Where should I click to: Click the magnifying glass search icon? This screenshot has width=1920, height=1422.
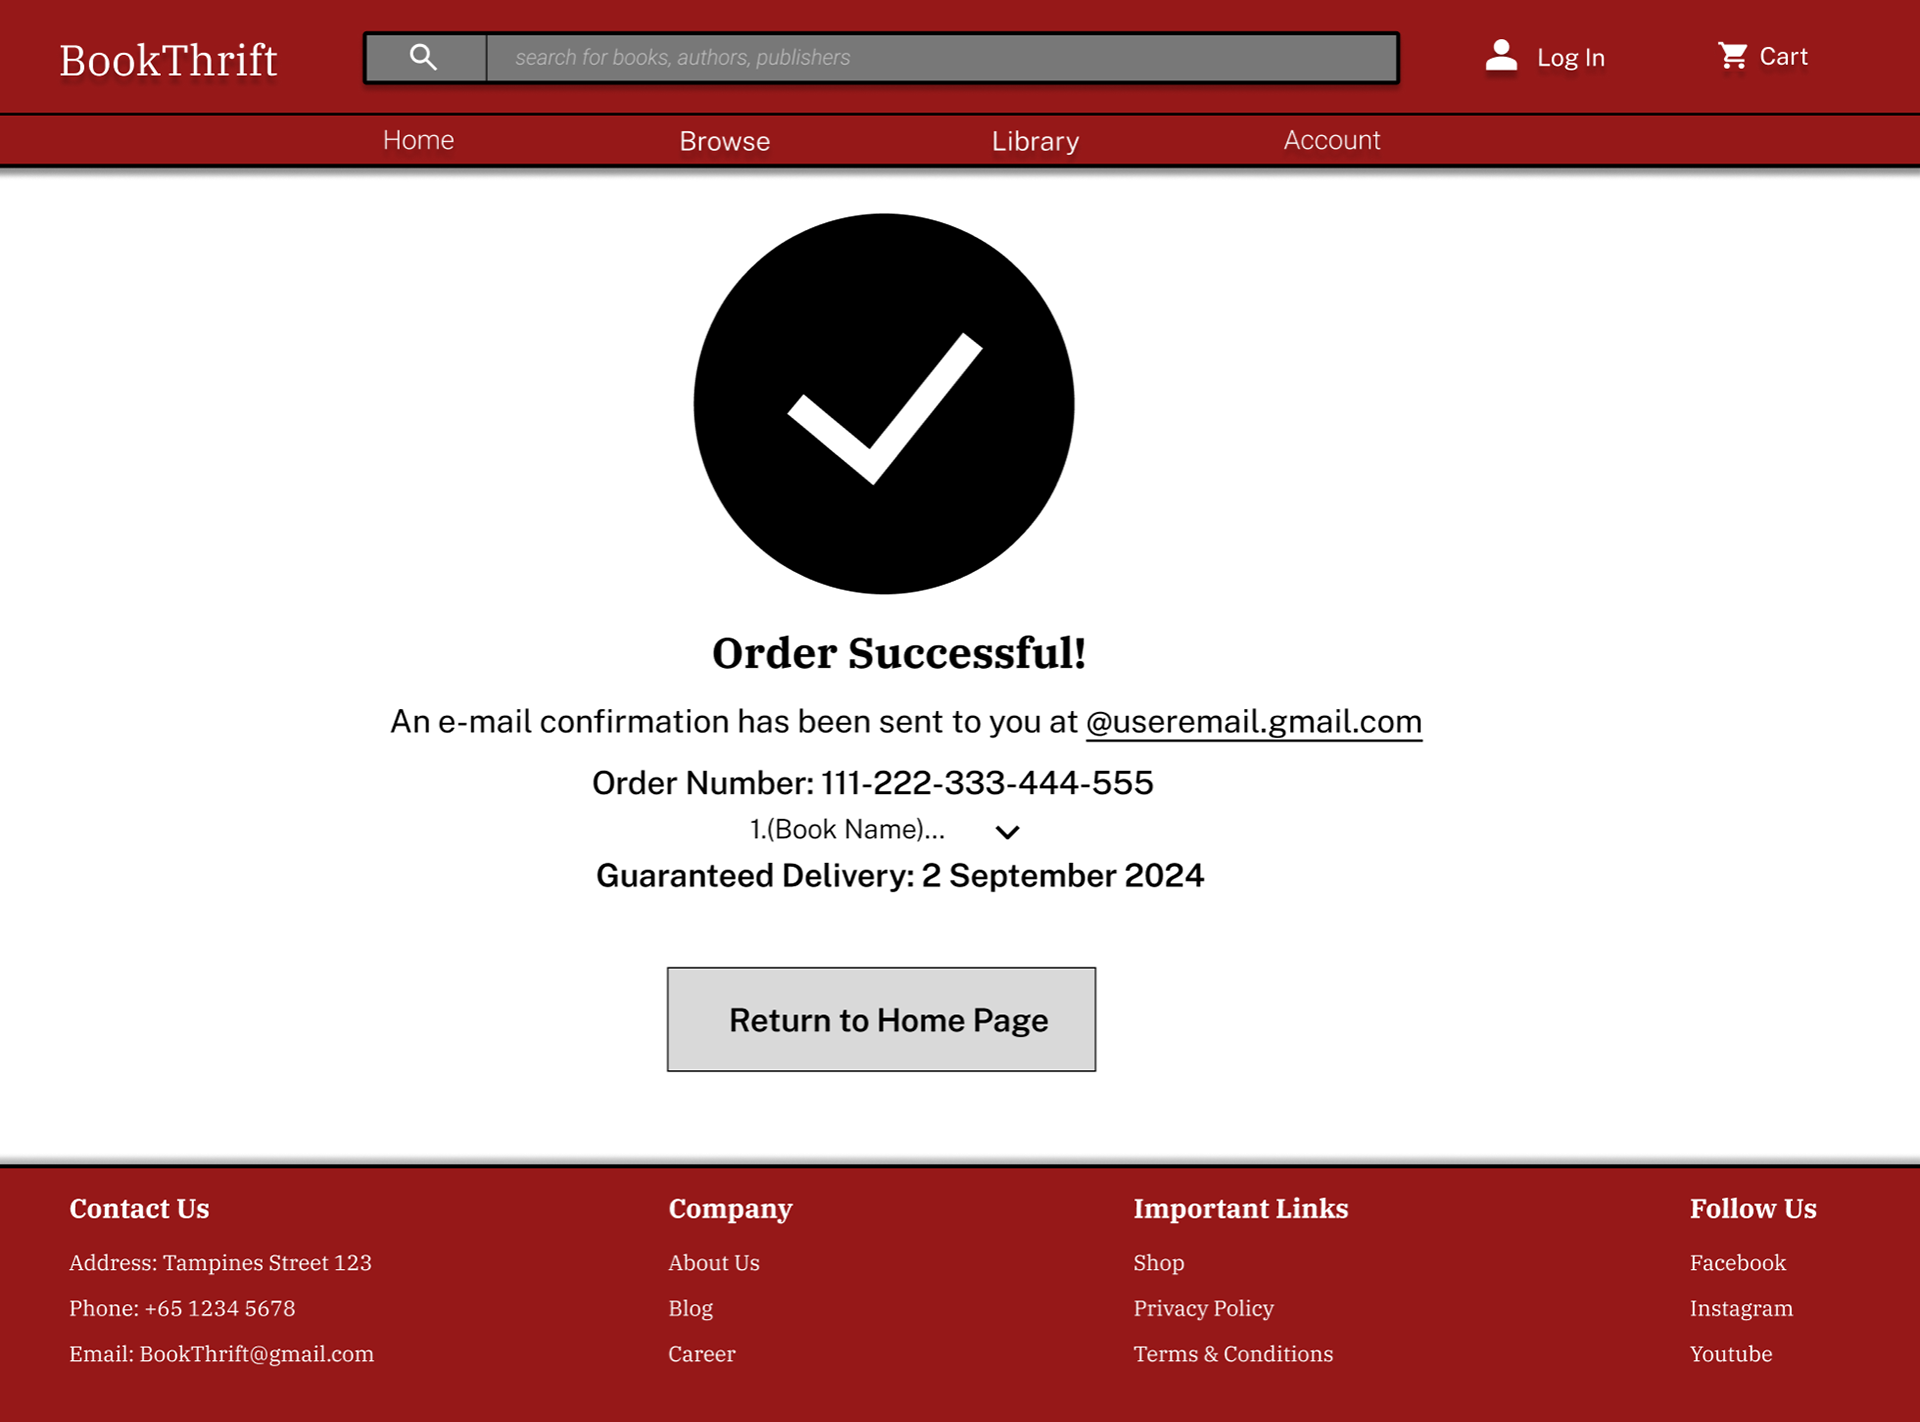(x=424, y=58)
